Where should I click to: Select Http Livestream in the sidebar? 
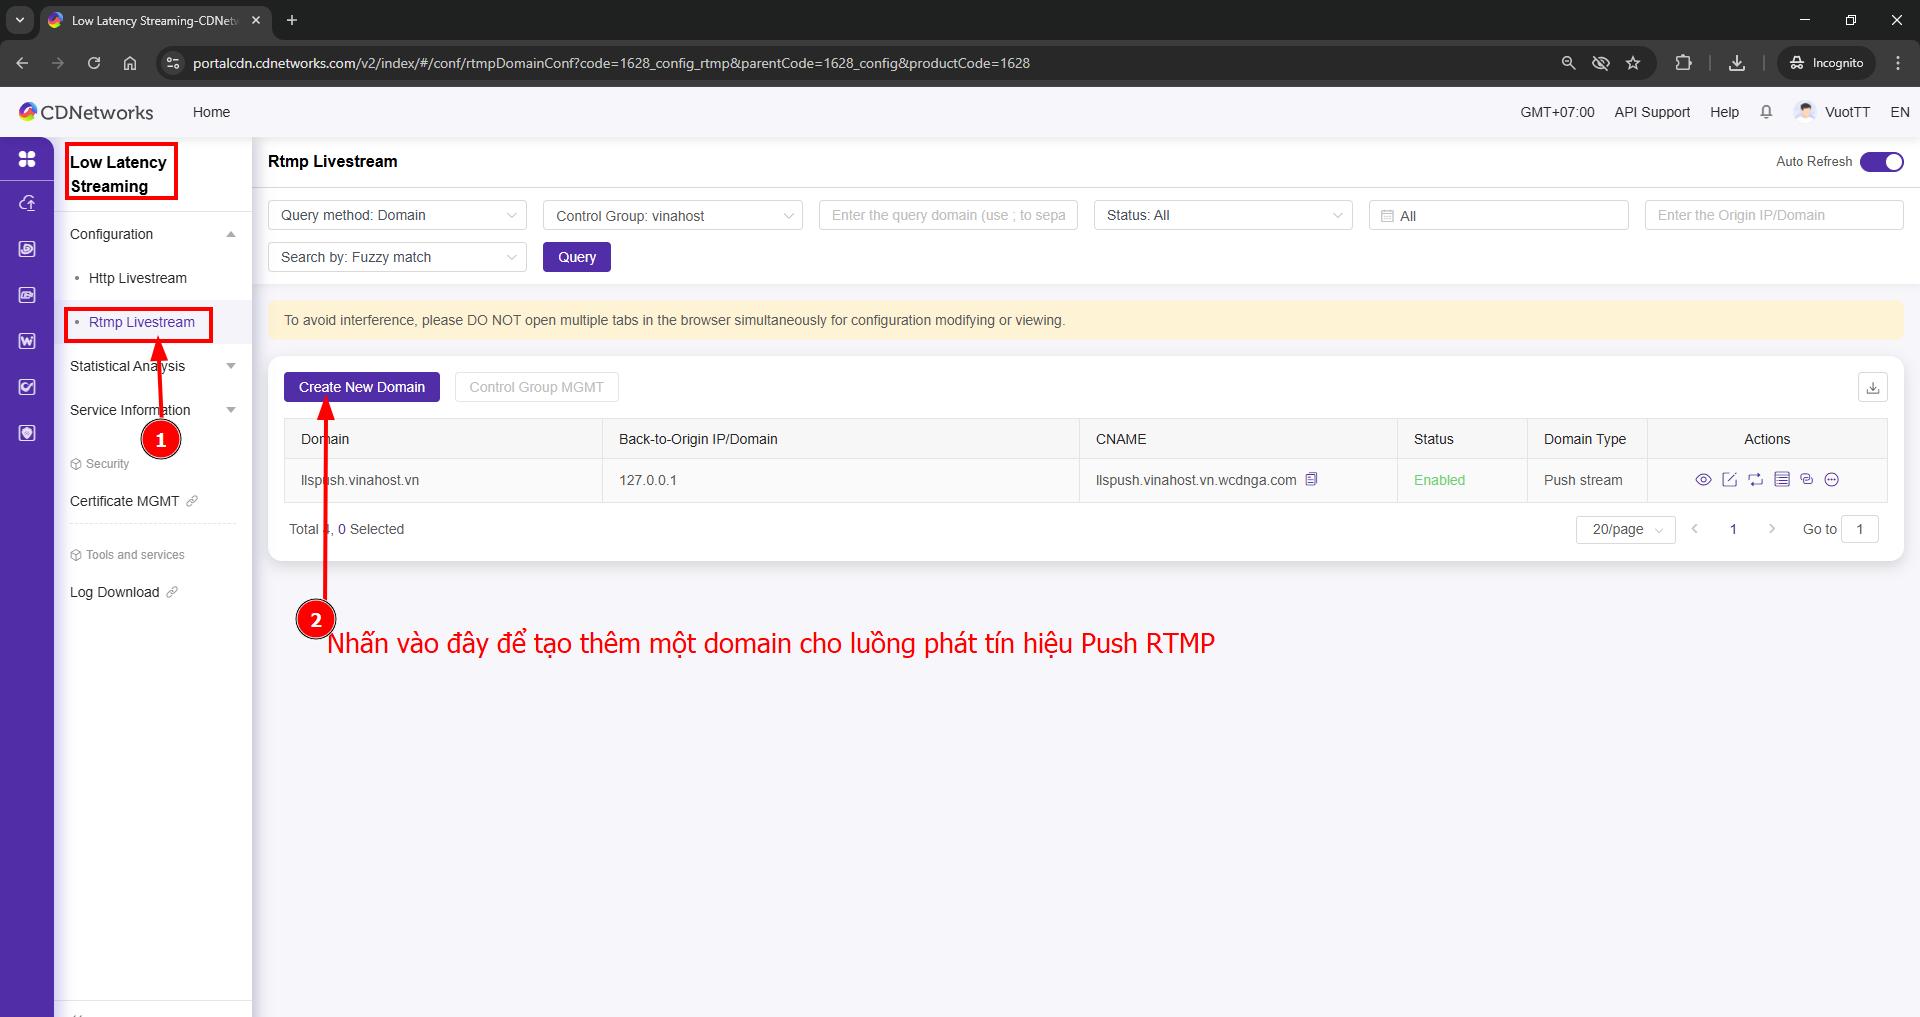coord(138,278)
